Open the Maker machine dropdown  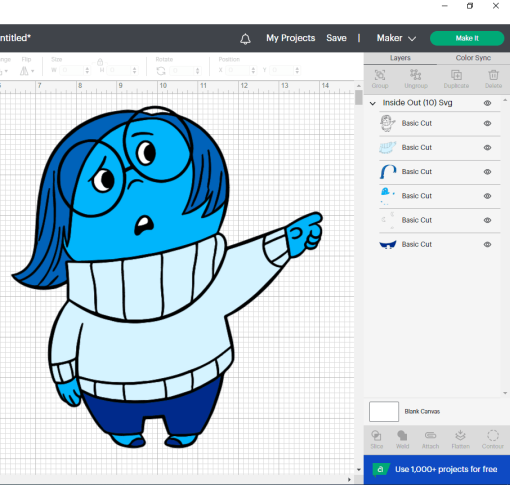(396, 38)
